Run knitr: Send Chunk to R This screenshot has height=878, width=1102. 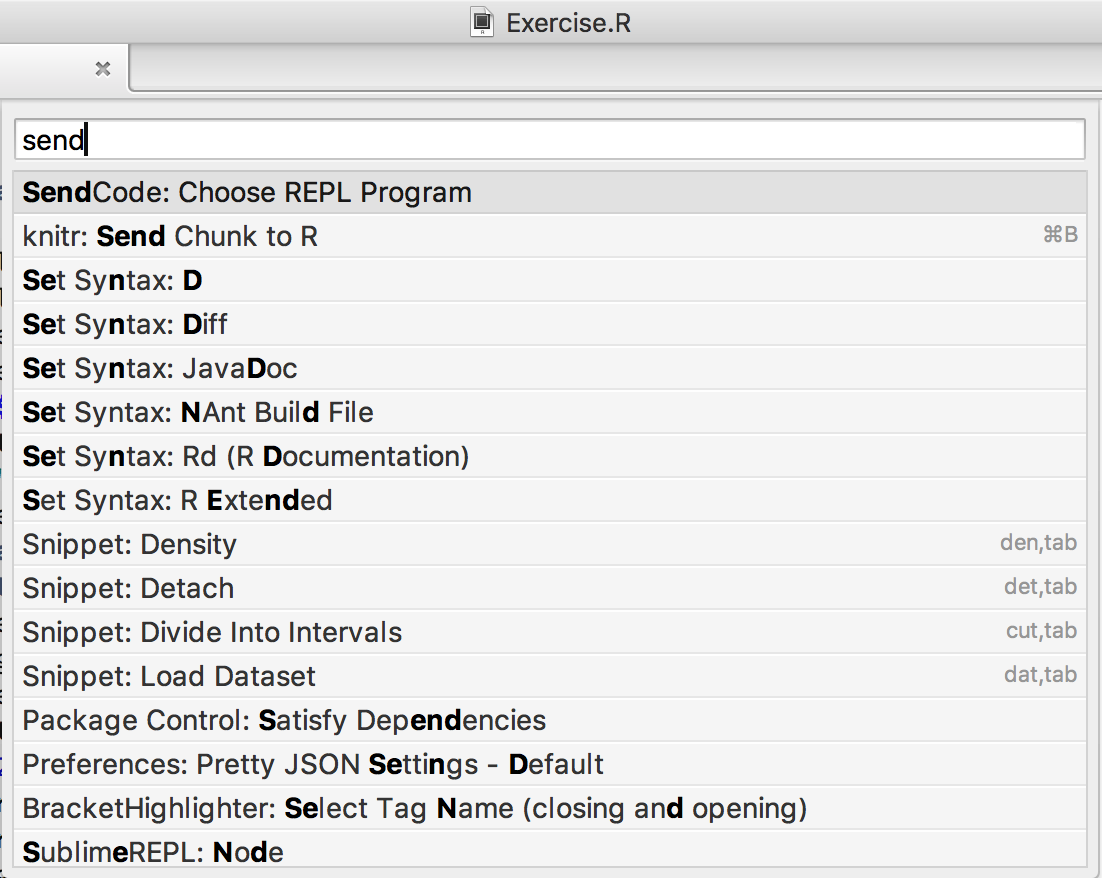click(550, 235)
